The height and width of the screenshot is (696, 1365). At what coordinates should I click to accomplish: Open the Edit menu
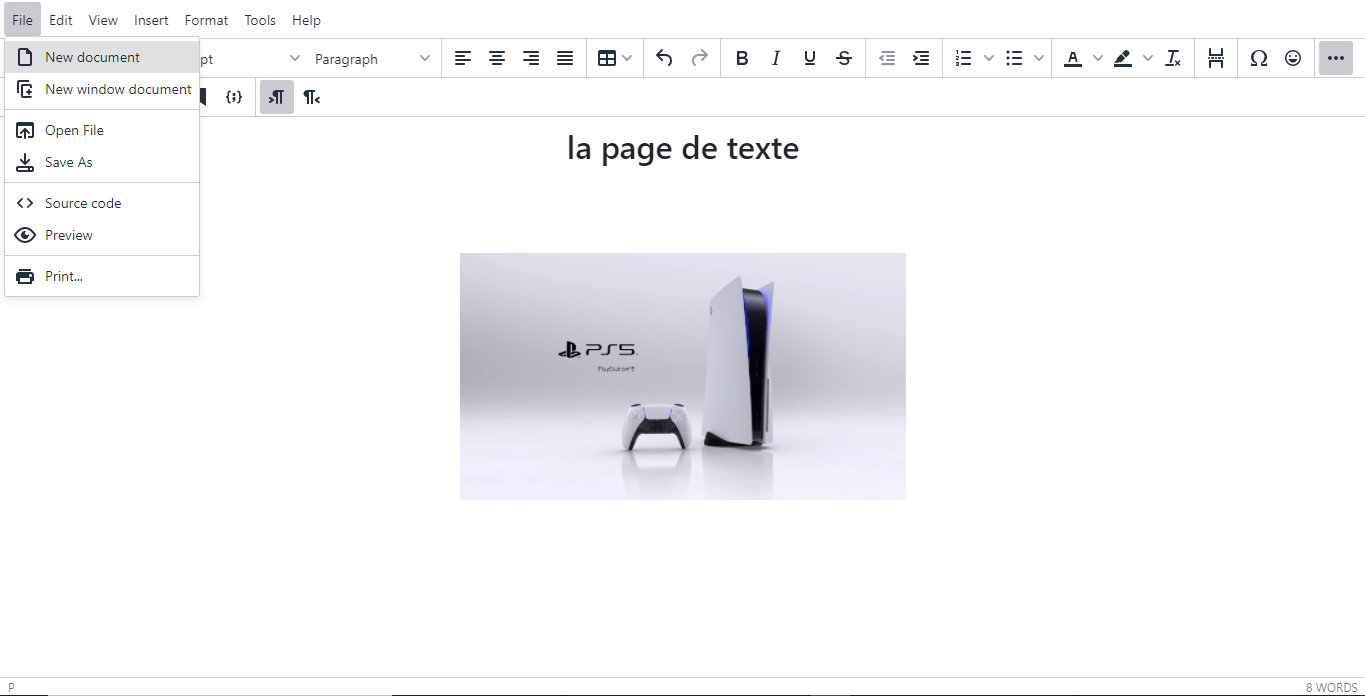point(61,20)
